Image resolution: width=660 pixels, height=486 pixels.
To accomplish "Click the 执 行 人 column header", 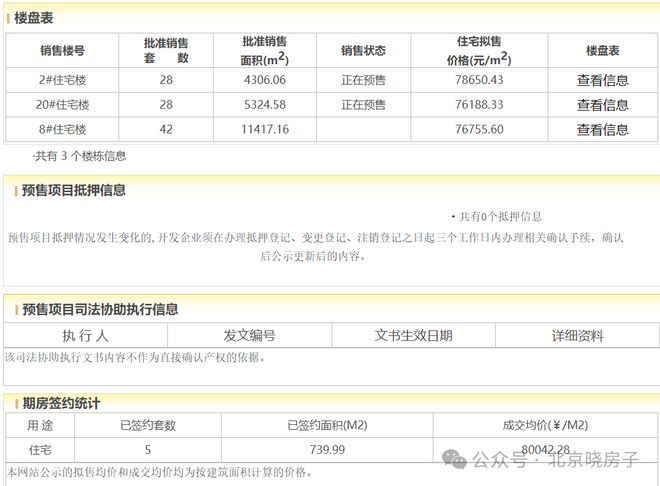I will (85, 336).
